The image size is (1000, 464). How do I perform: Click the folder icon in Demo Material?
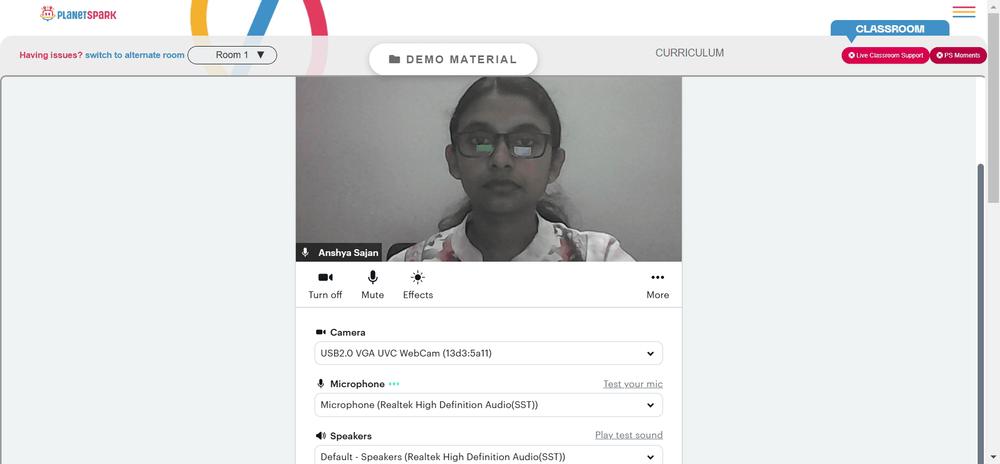click(395, 59)
